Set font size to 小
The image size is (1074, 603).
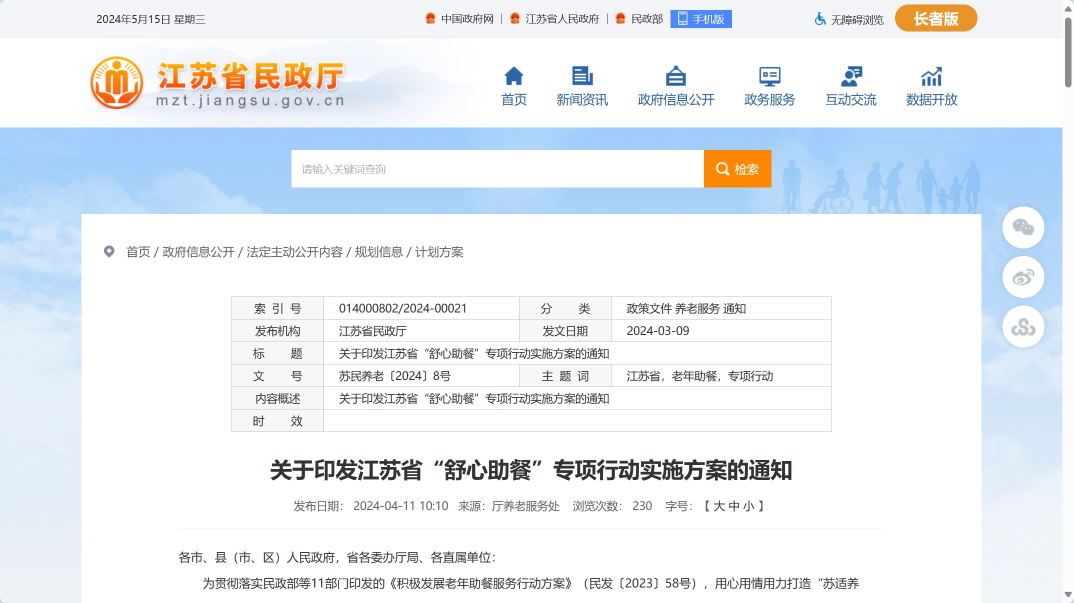[x=748, y=506]
